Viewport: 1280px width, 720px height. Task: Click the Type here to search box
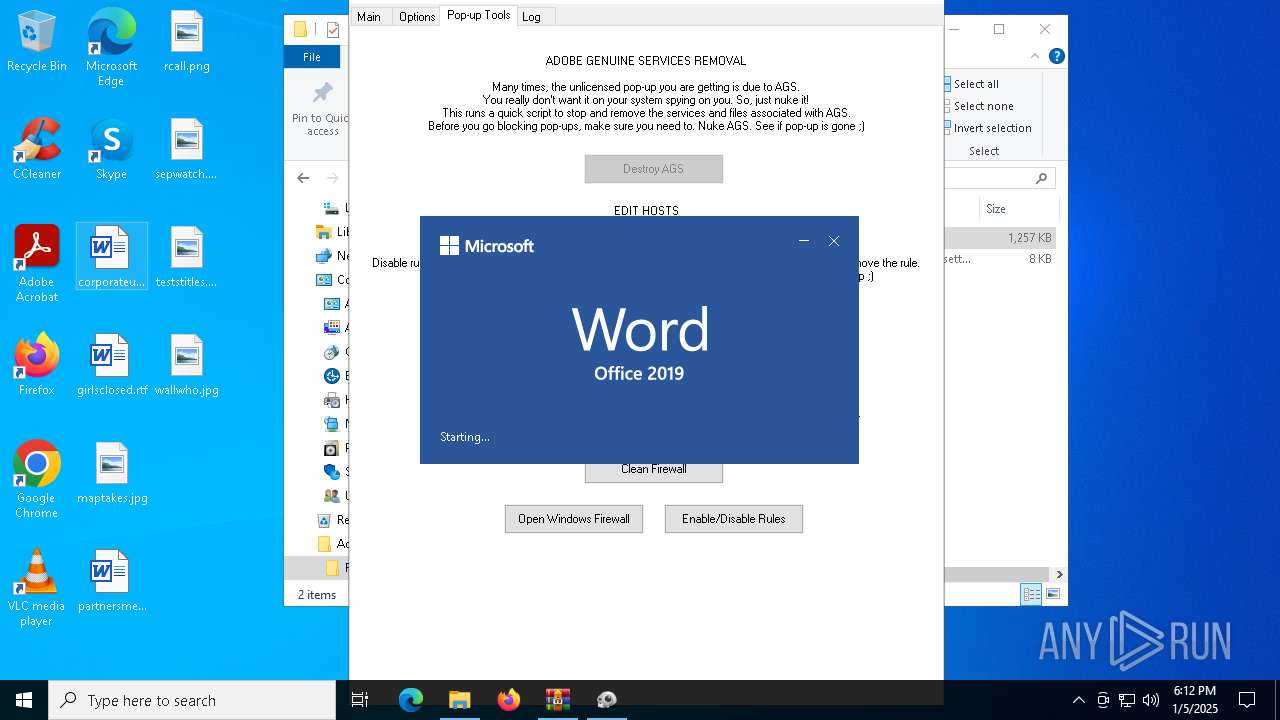[x=192, y=700]
